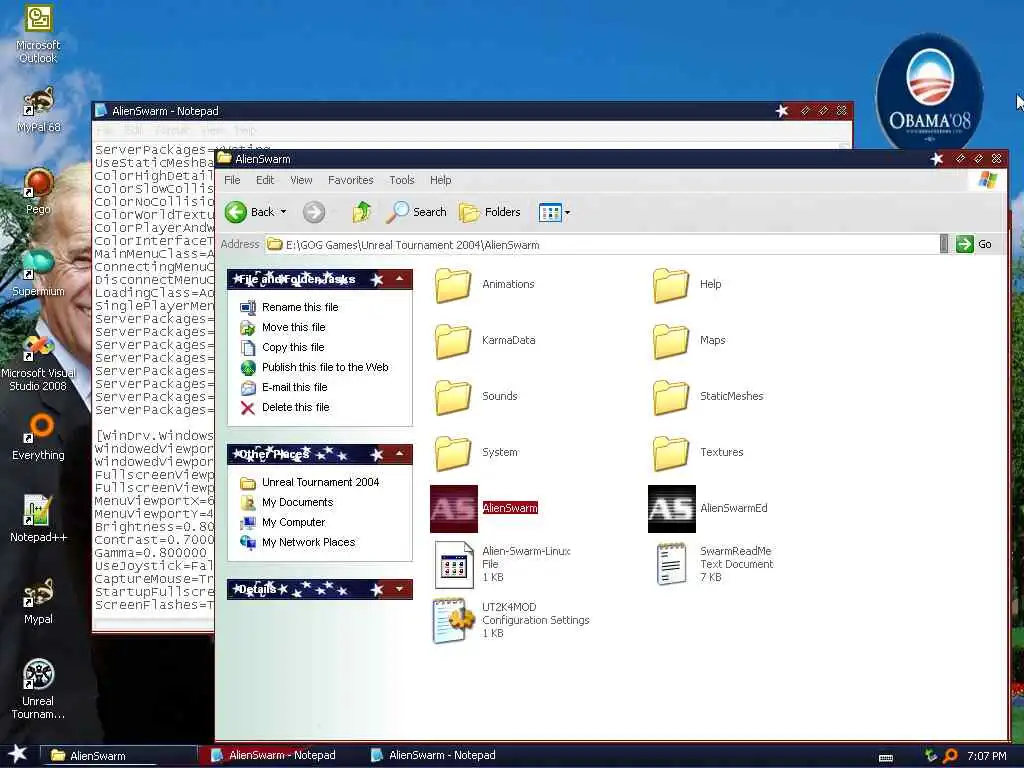Open My Network Places link
This screenshot has height=768, width=1024.
[308, 542]
